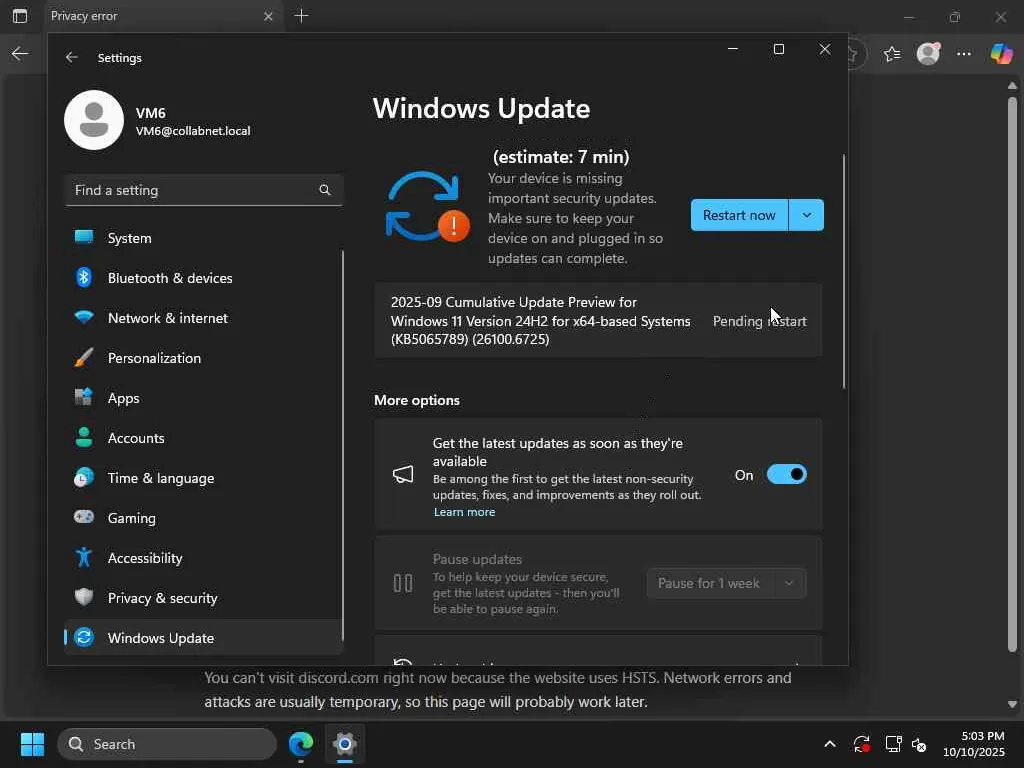Open Microsoft Edge from the taskbar
The height and width of the screenshot is (768, 1024).
pyautogui.click(x=301, y=744)
